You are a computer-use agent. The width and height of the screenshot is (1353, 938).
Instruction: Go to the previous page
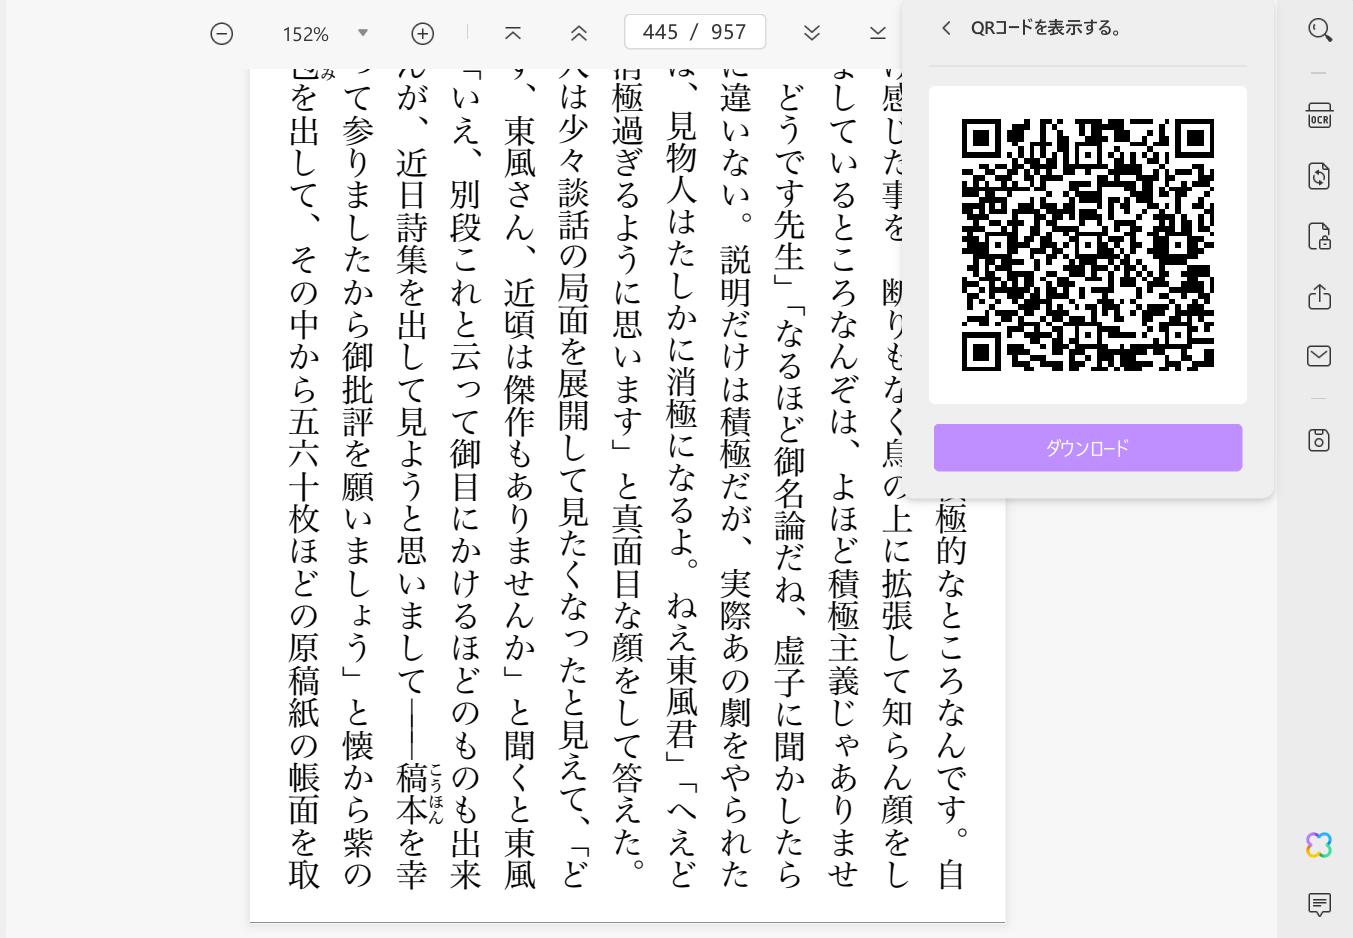[578, 33]
